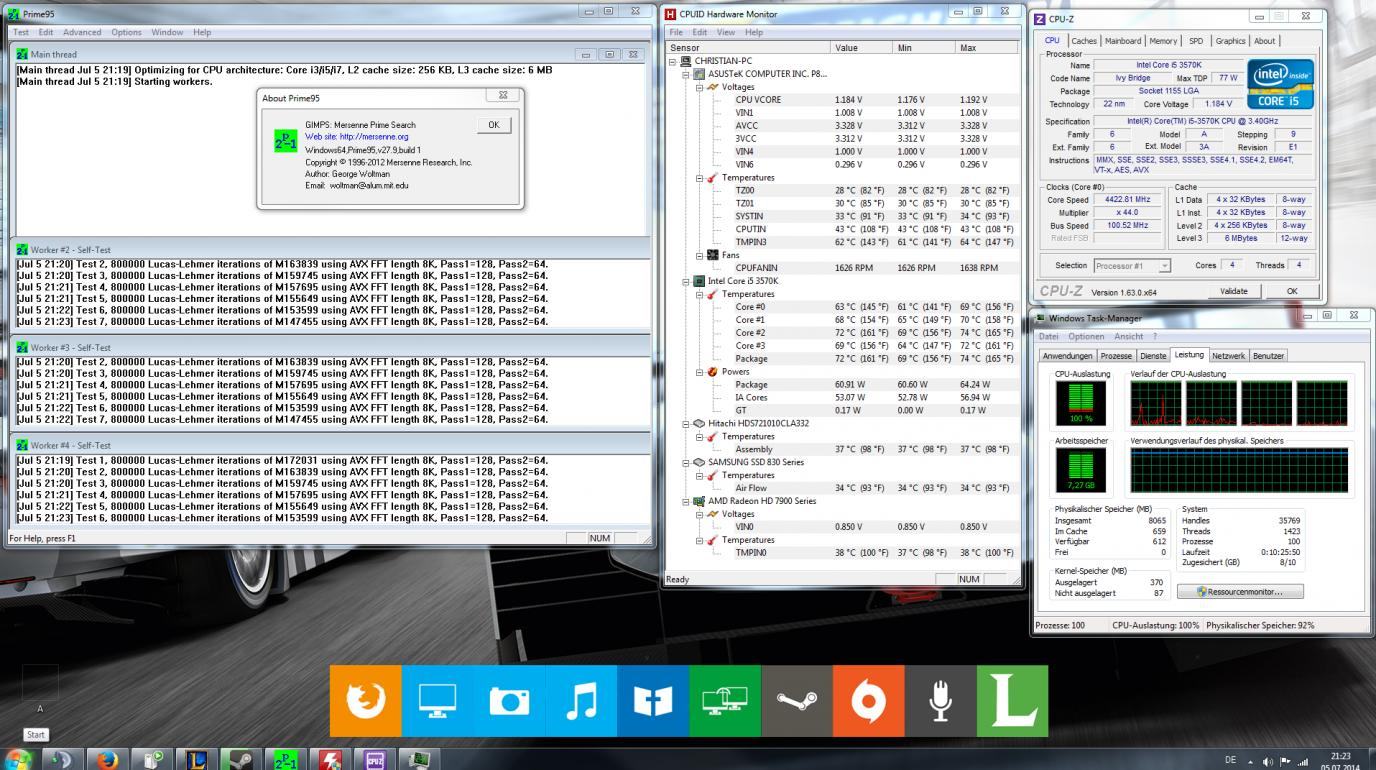
Task: Click the Fans icon in sensor tree
Action: point(712,255)
